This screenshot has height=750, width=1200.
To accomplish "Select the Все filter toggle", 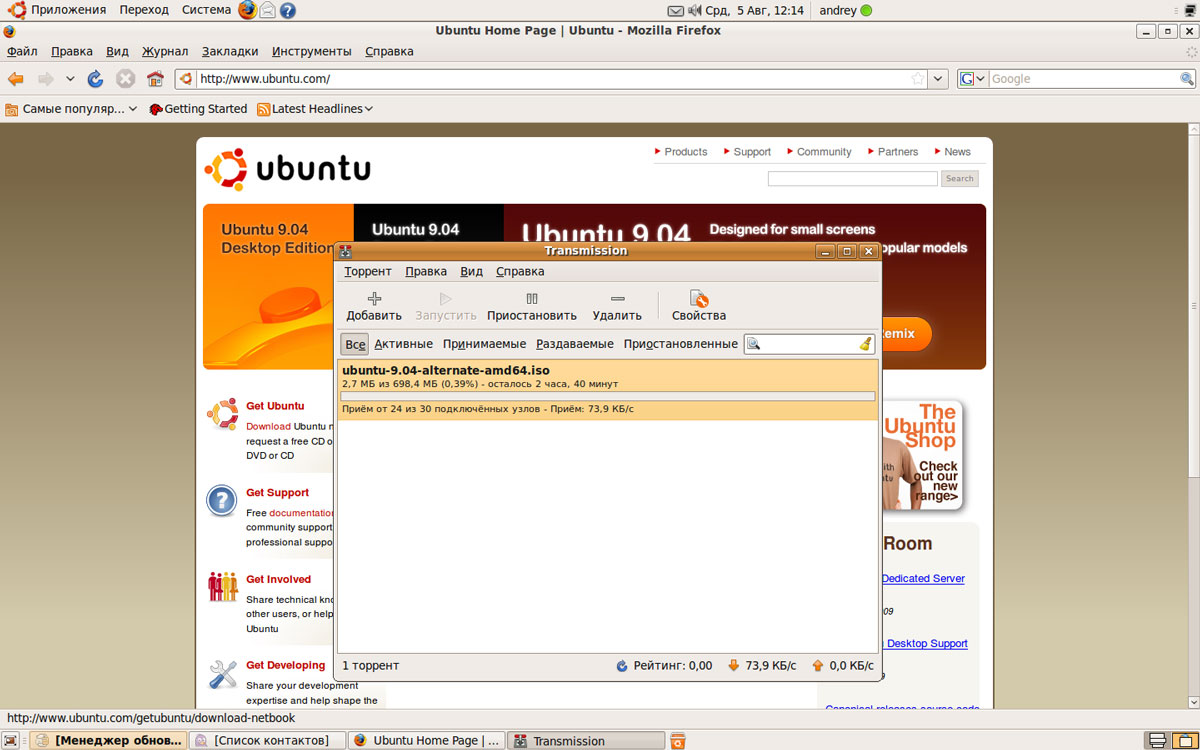I will coord(355,344).
